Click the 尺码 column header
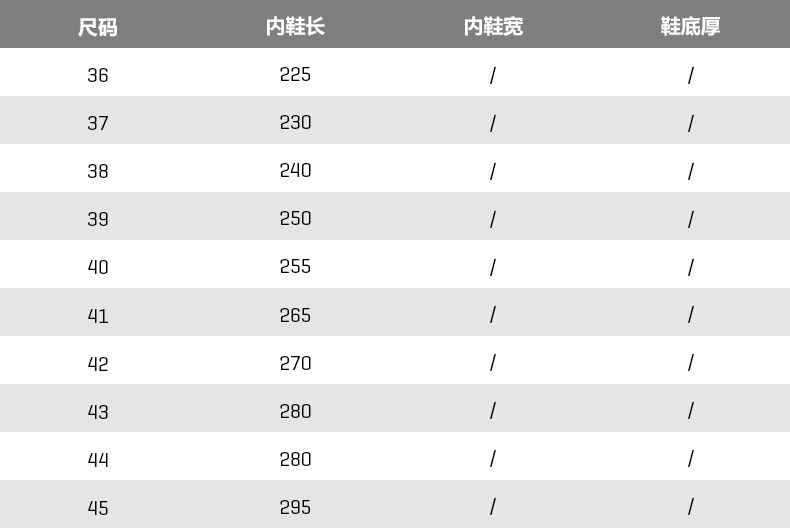 [x=98, y=27]
